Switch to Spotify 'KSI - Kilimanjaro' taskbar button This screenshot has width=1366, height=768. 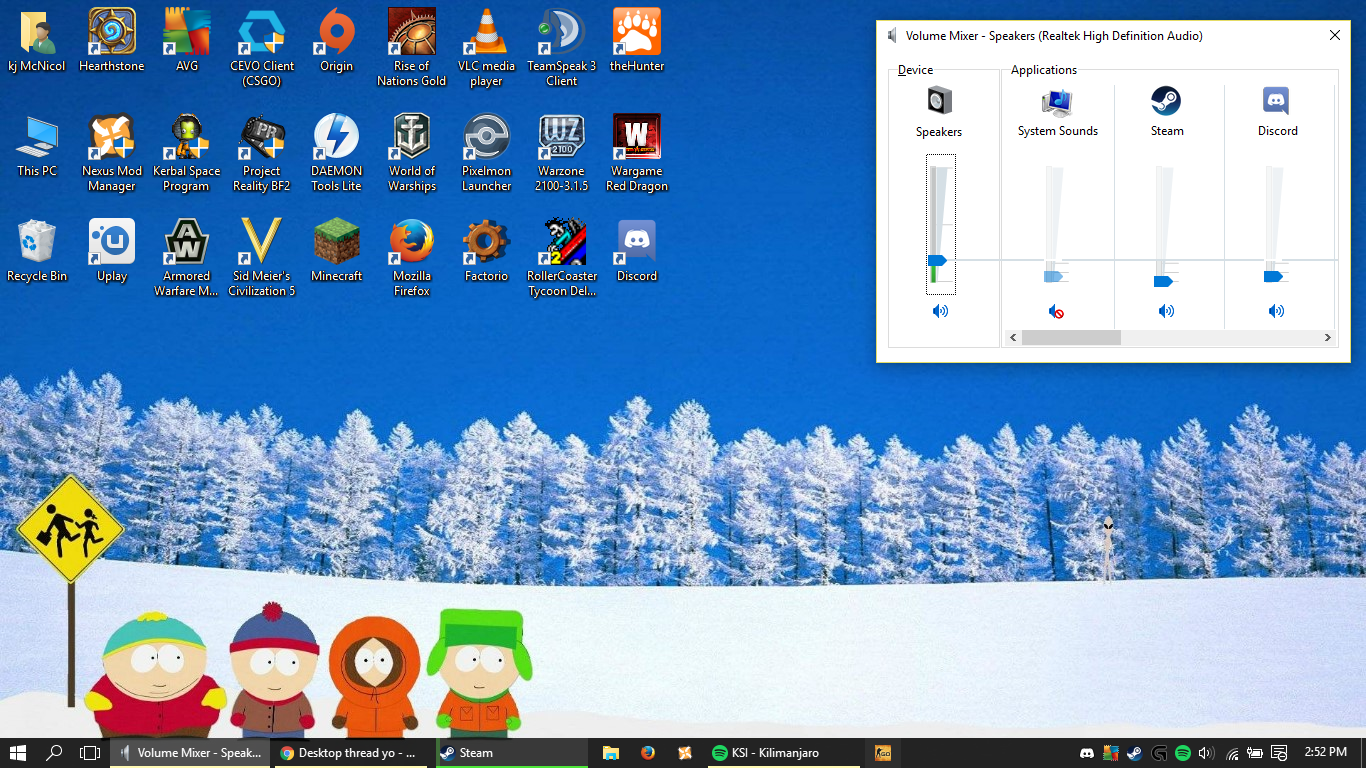click(783, 753)
